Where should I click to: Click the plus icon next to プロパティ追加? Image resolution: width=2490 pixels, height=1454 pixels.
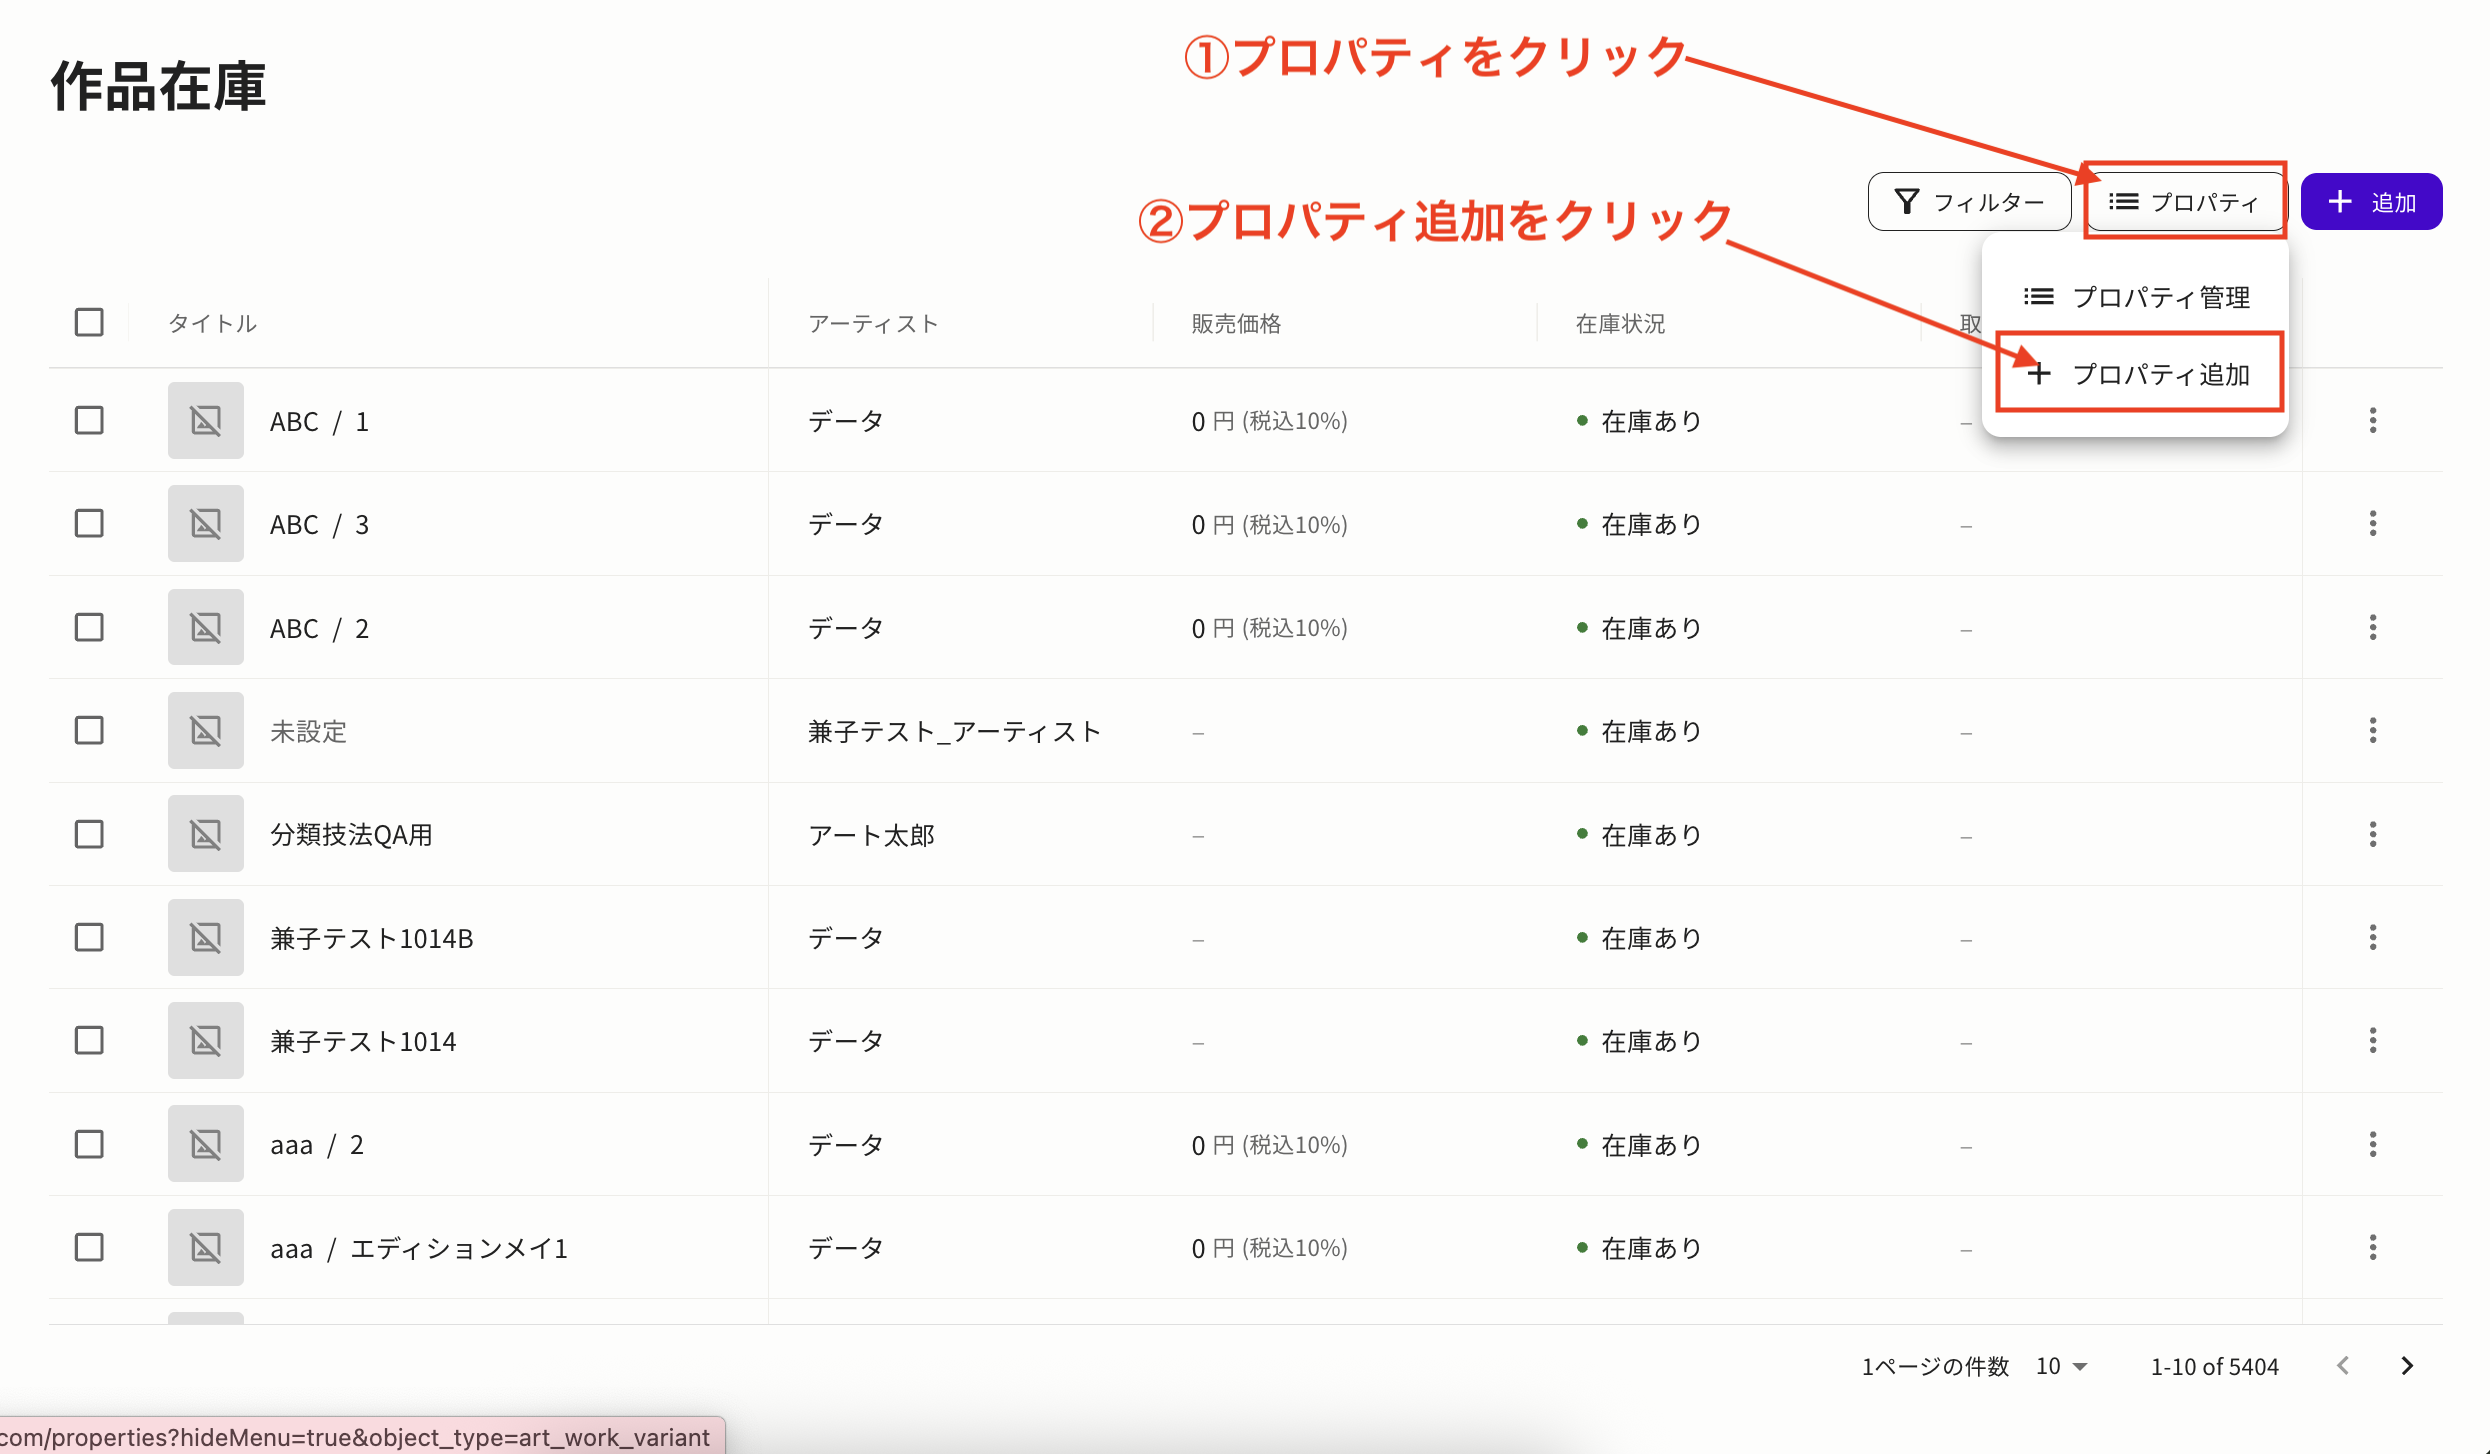[2039, 373]
